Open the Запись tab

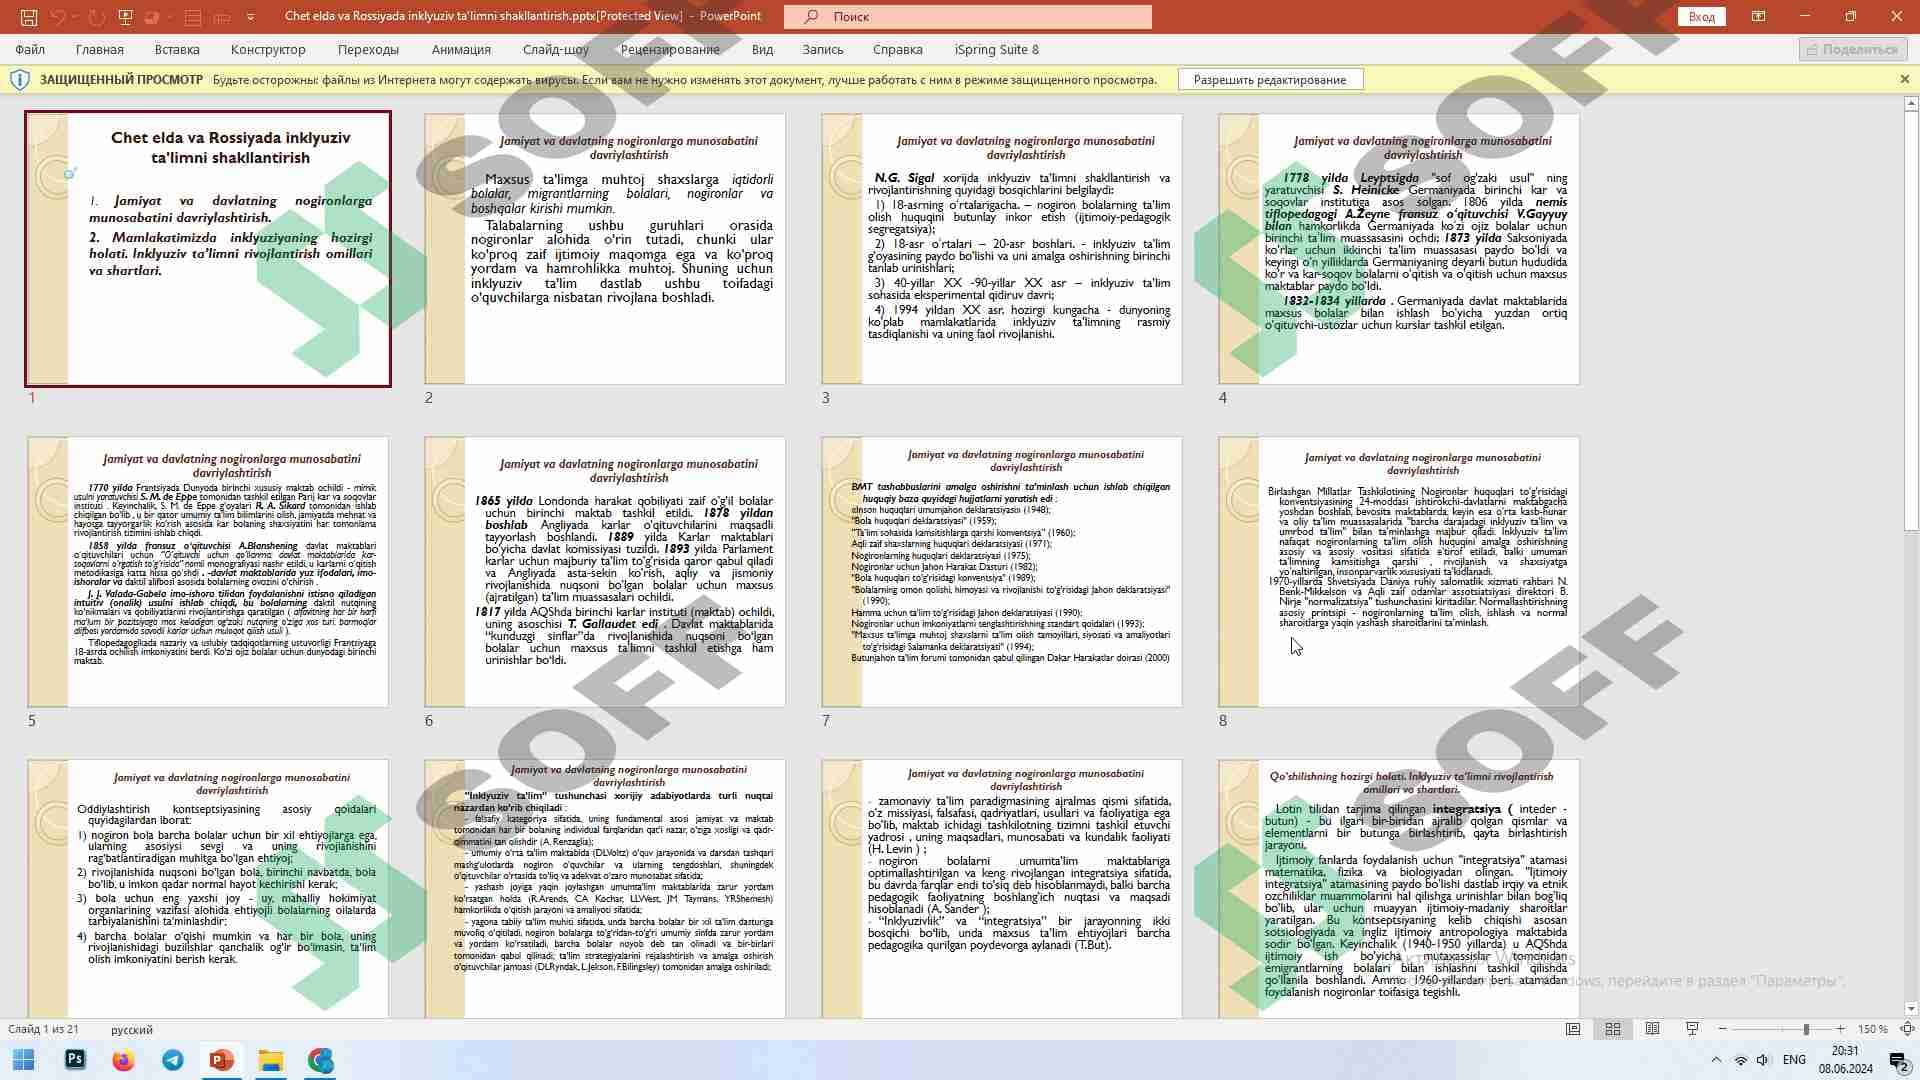823,49
